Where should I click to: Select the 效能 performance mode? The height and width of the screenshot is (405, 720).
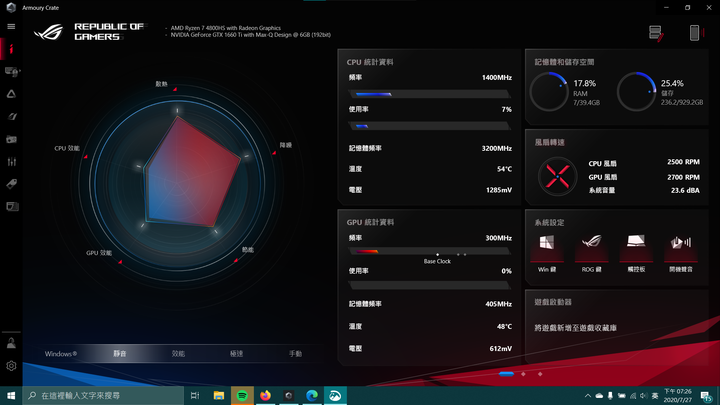178,354
